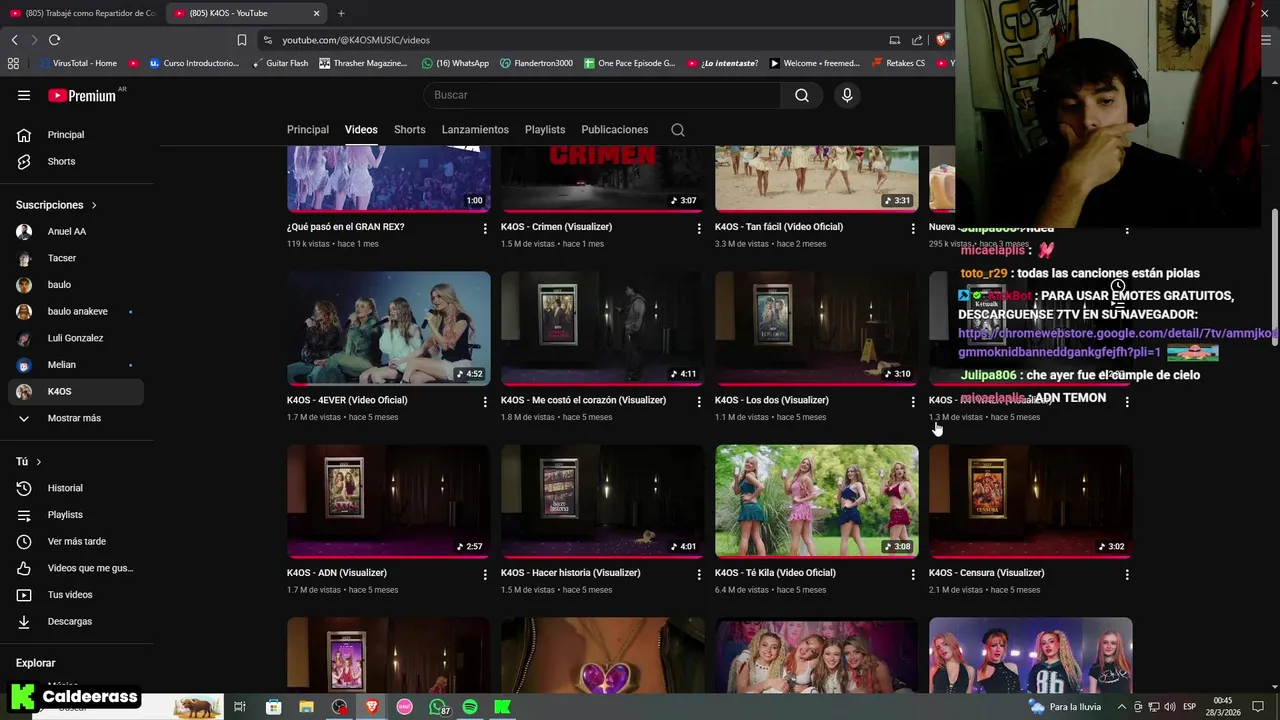Open the VirusTotal - Home bookmark
The width and height of the screenshot is (1280, 720).
tap(77, 63)
